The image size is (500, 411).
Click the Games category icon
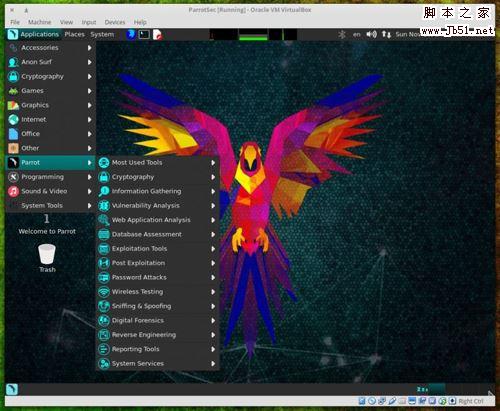click(13, 91)
